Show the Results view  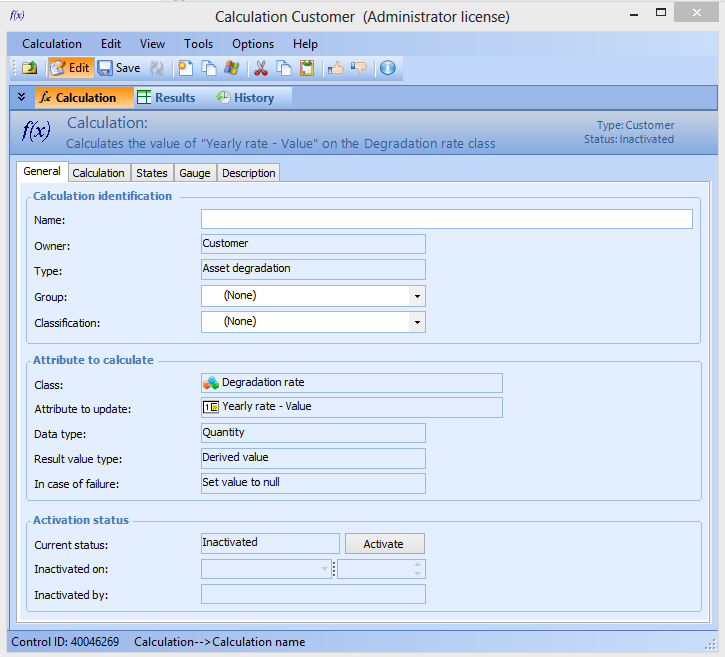click(166, 98)
